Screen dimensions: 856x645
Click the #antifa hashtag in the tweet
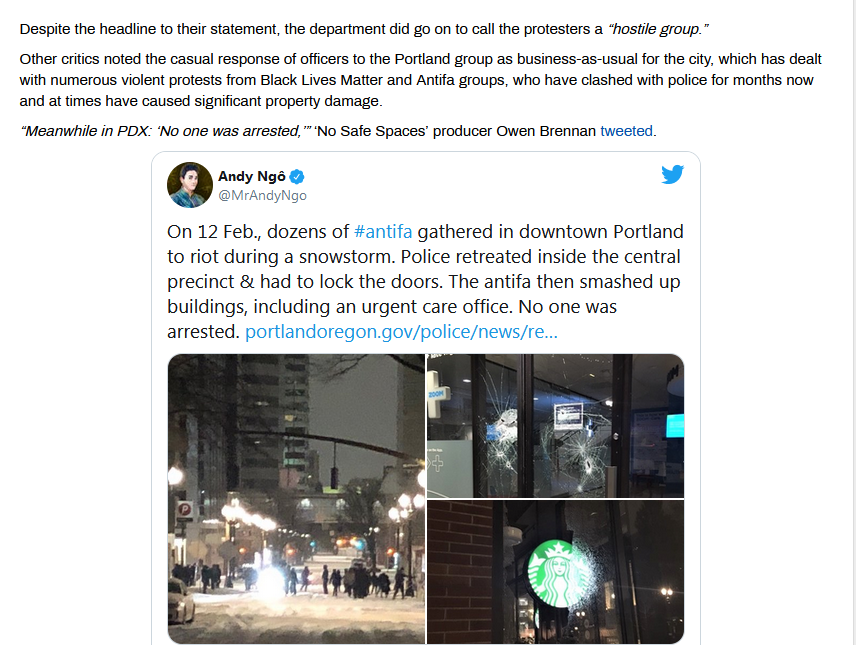pyautogui.click(x=383, y=232)
